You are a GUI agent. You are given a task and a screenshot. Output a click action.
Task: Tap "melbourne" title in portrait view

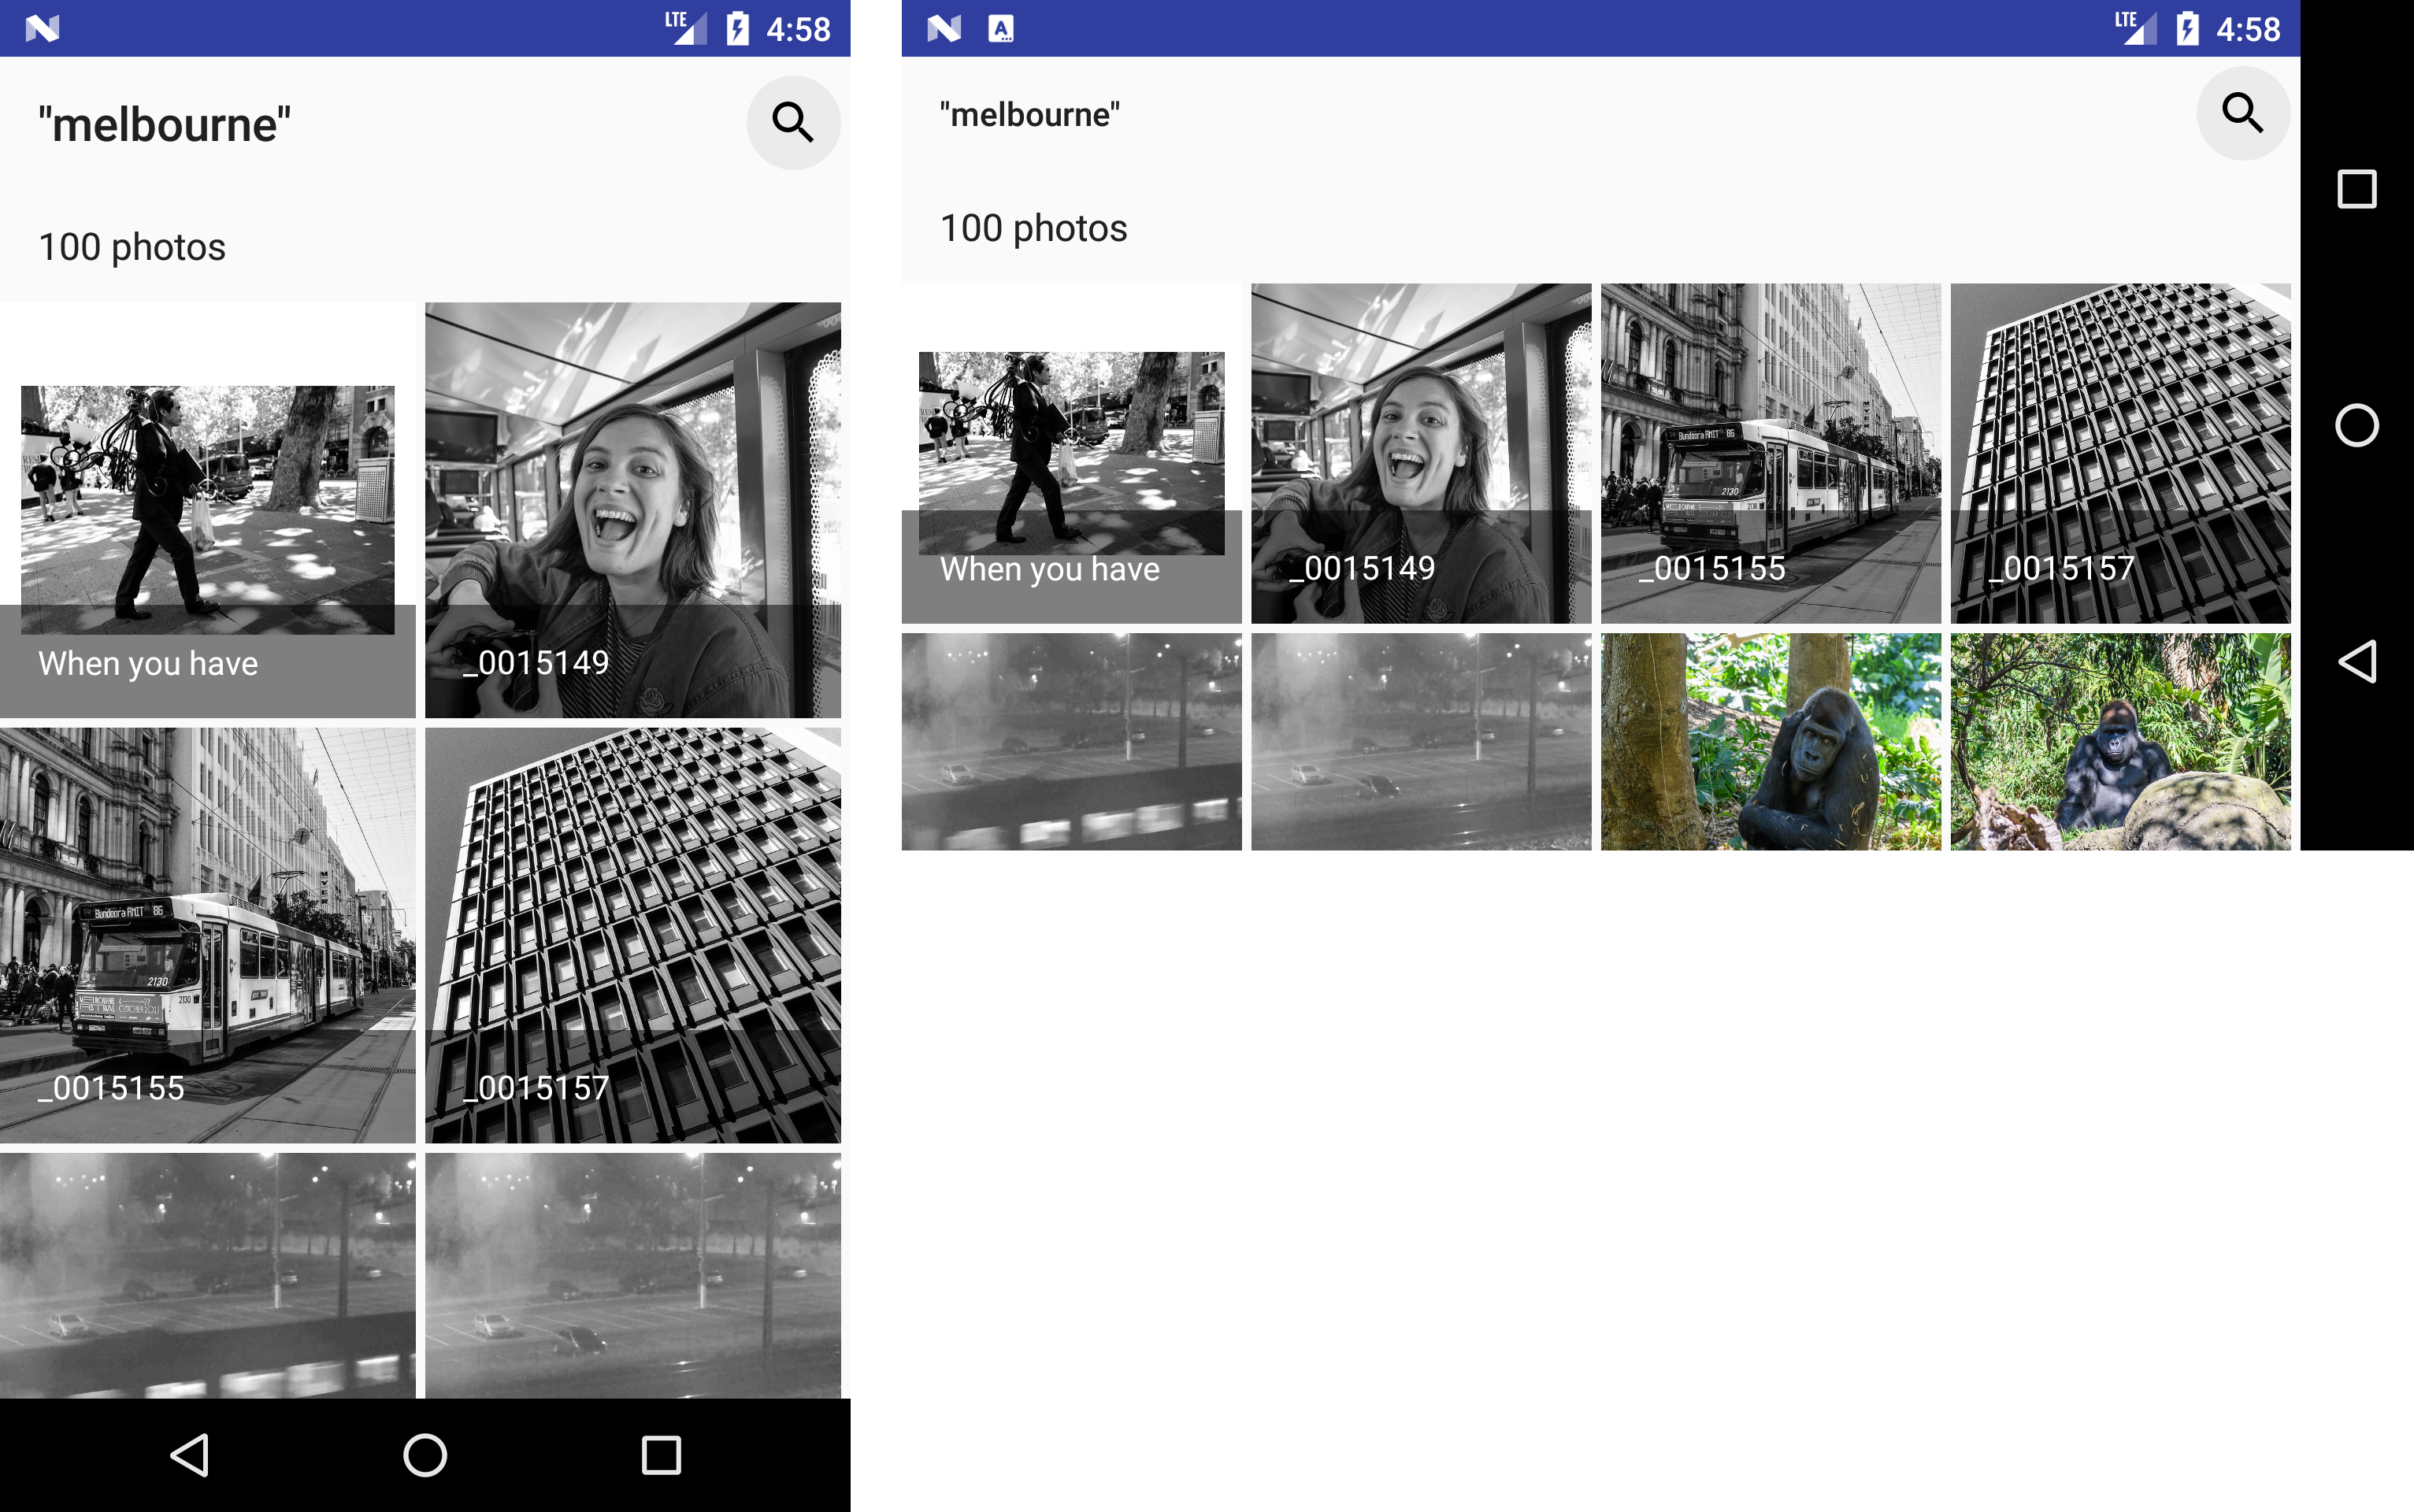click(164, 125)
